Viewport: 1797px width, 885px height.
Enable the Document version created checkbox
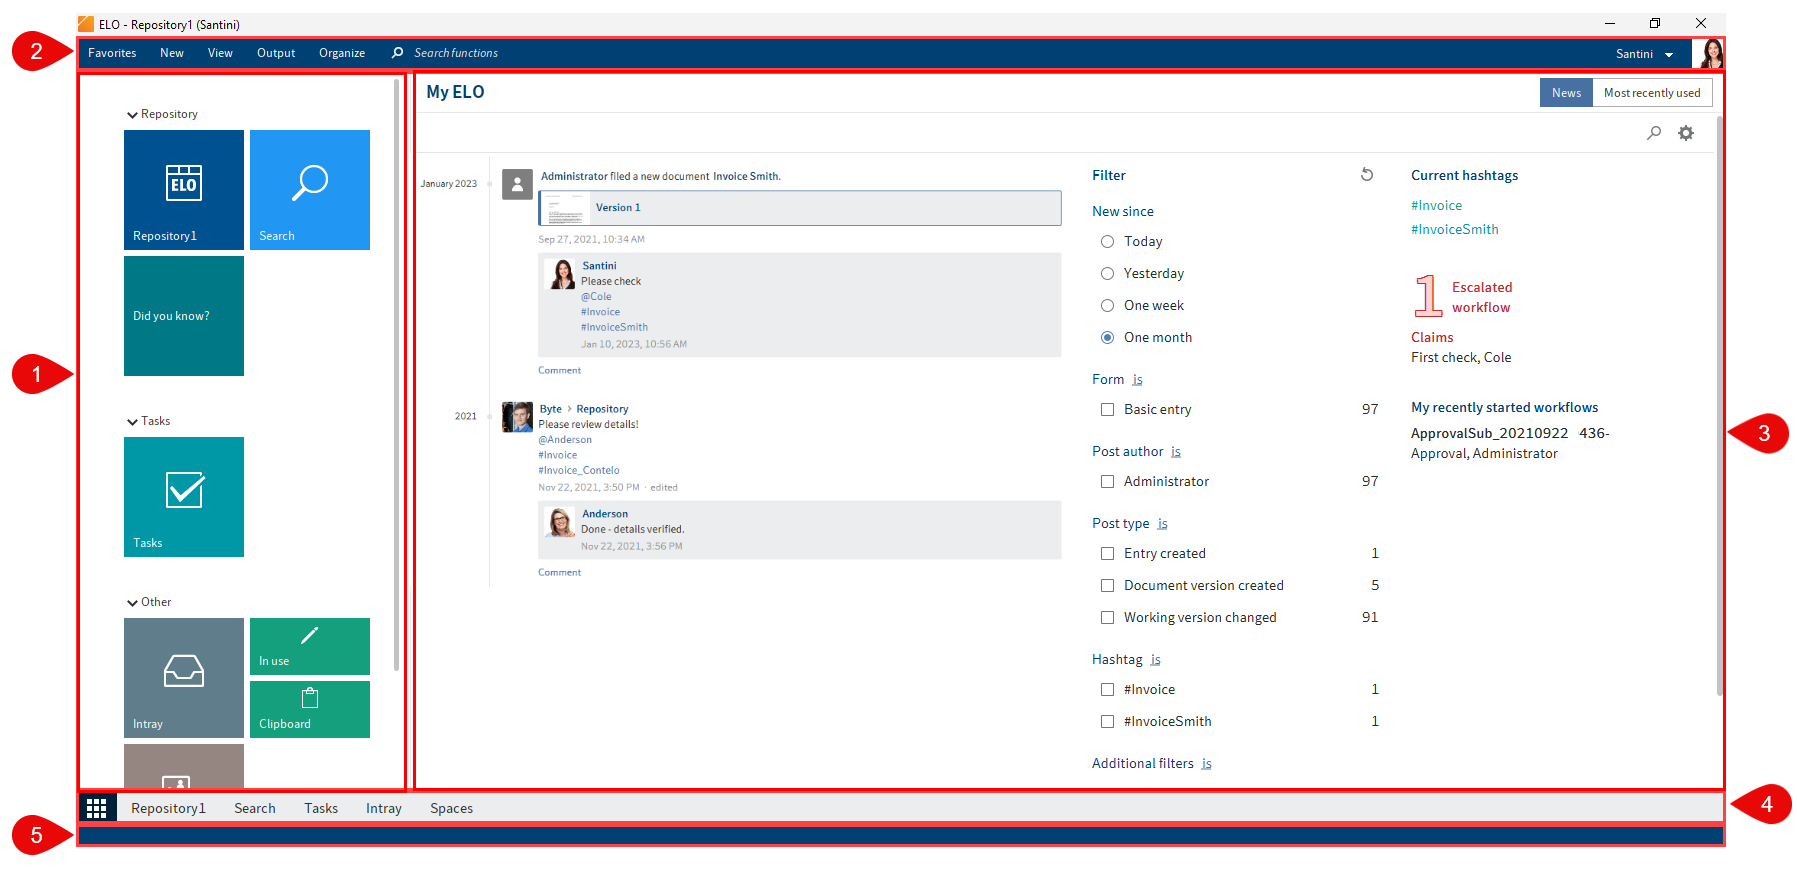coord(1107,586)
